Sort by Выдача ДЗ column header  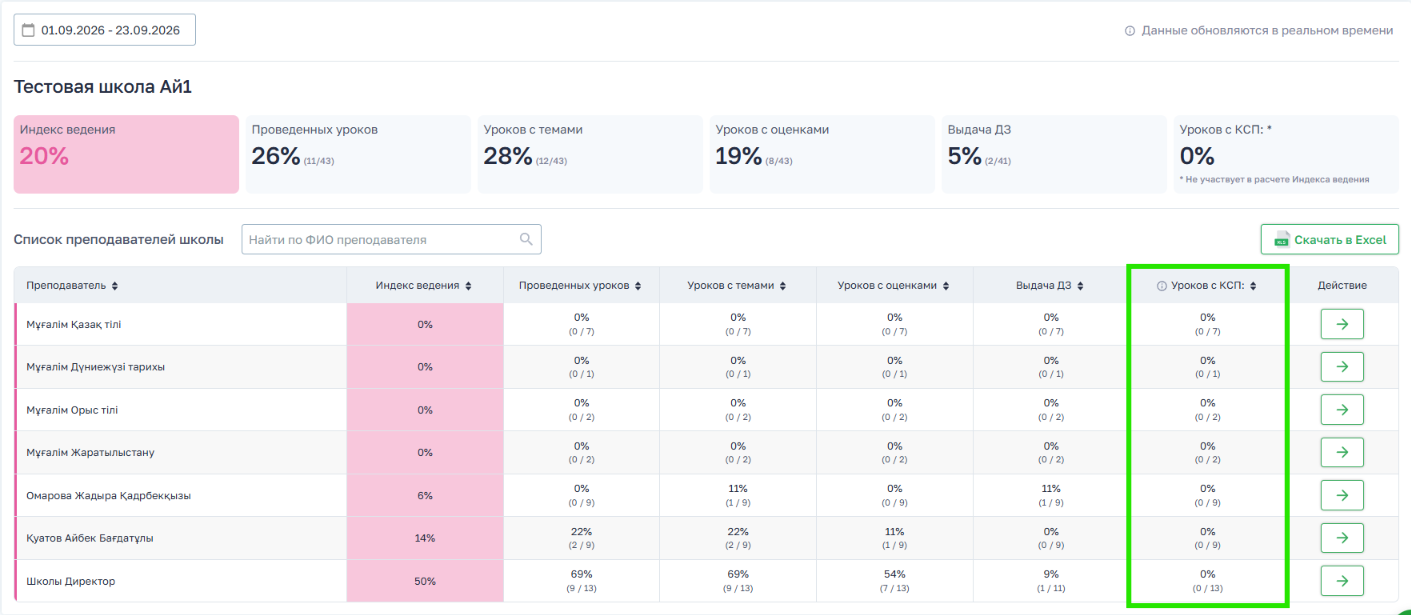[1050, 285]
